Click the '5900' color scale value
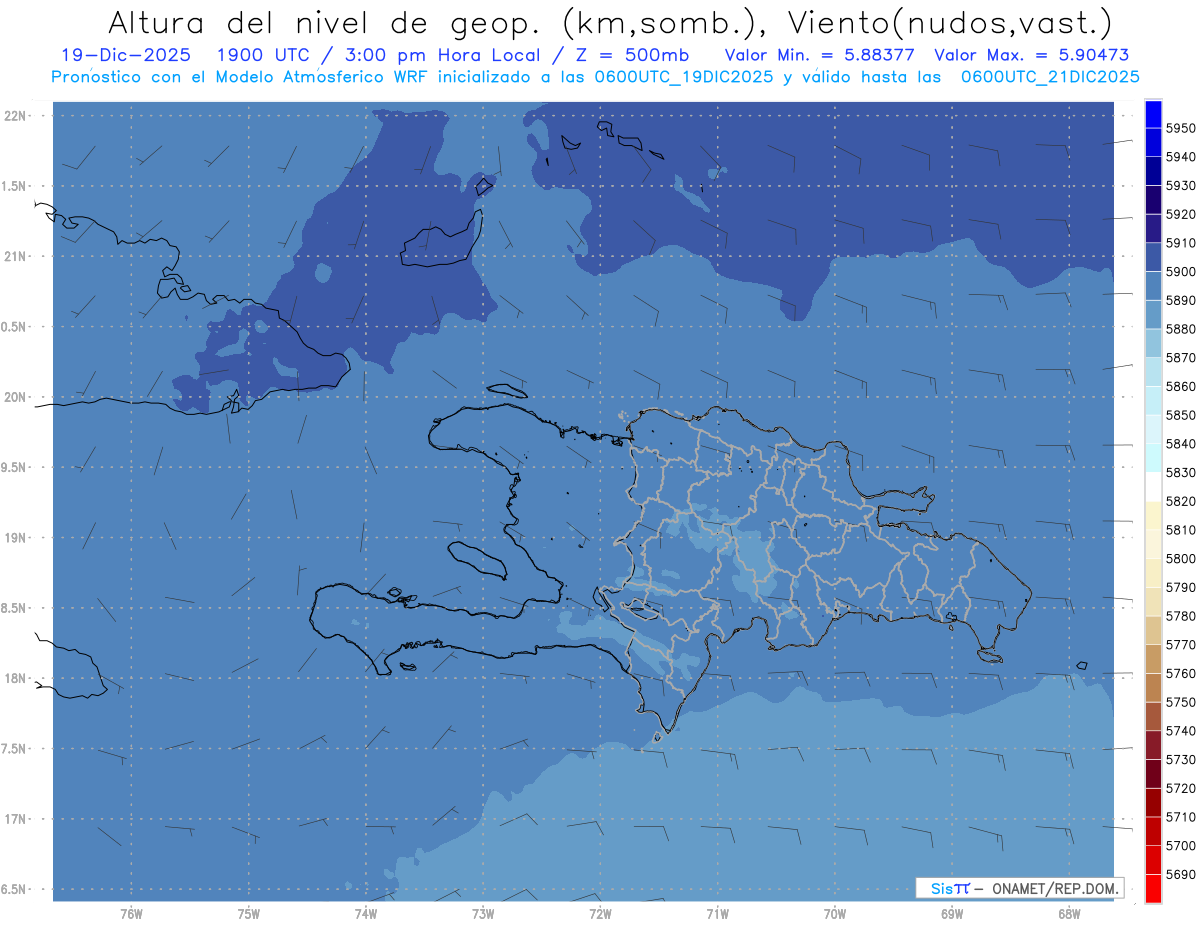This screenshot has height=927, width=1200. pos(1180,272)
